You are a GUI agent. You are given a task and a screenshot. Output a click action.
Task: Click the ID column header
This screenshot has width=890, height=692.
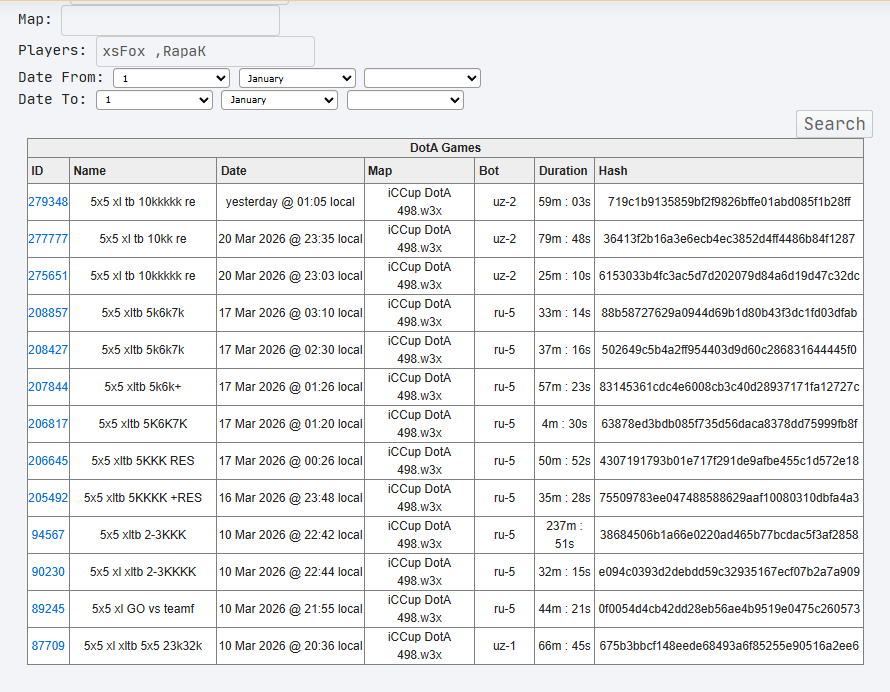click(48, 171)
